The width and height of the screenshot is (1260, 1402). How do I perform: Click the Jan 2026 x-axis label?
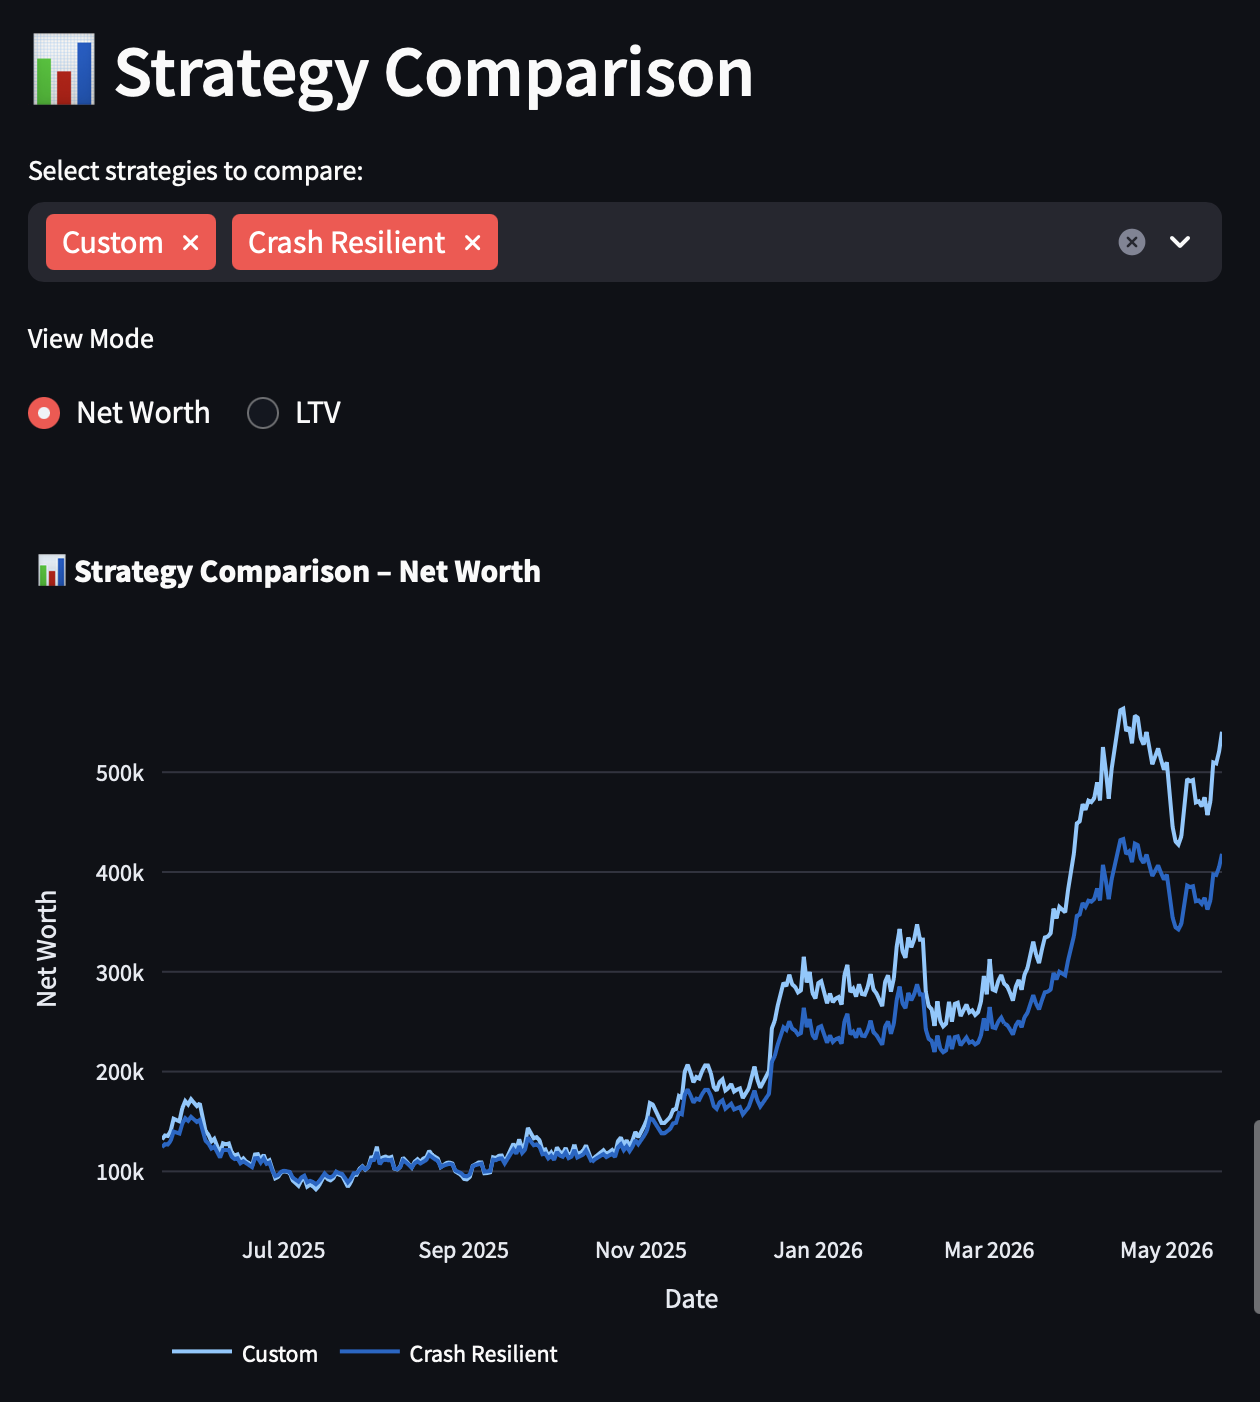[818, 1250]
